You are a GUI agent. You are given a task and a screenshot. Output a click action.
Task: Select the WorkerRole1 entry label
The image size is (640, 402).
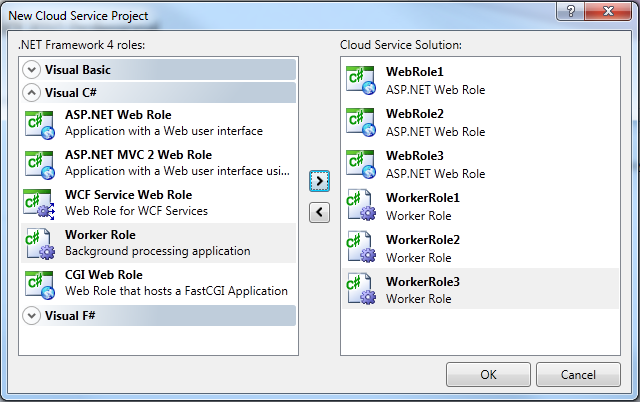[x=422, y=198]
